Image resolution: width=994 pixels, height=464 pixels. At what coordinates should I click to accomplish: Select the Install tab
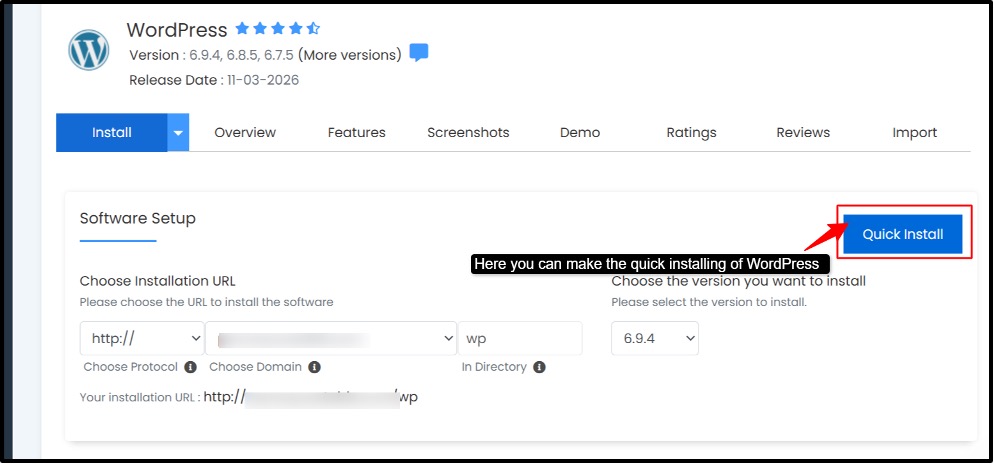112,132
